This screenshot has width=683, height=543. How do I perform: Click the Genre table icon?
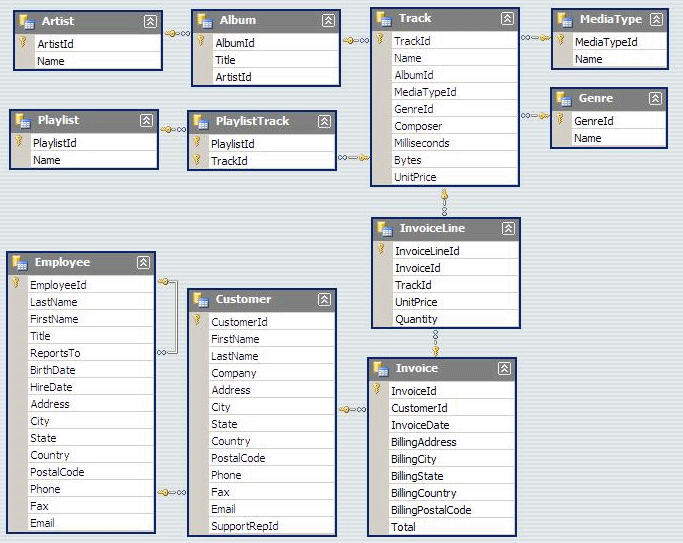click(x=564, y=99)
